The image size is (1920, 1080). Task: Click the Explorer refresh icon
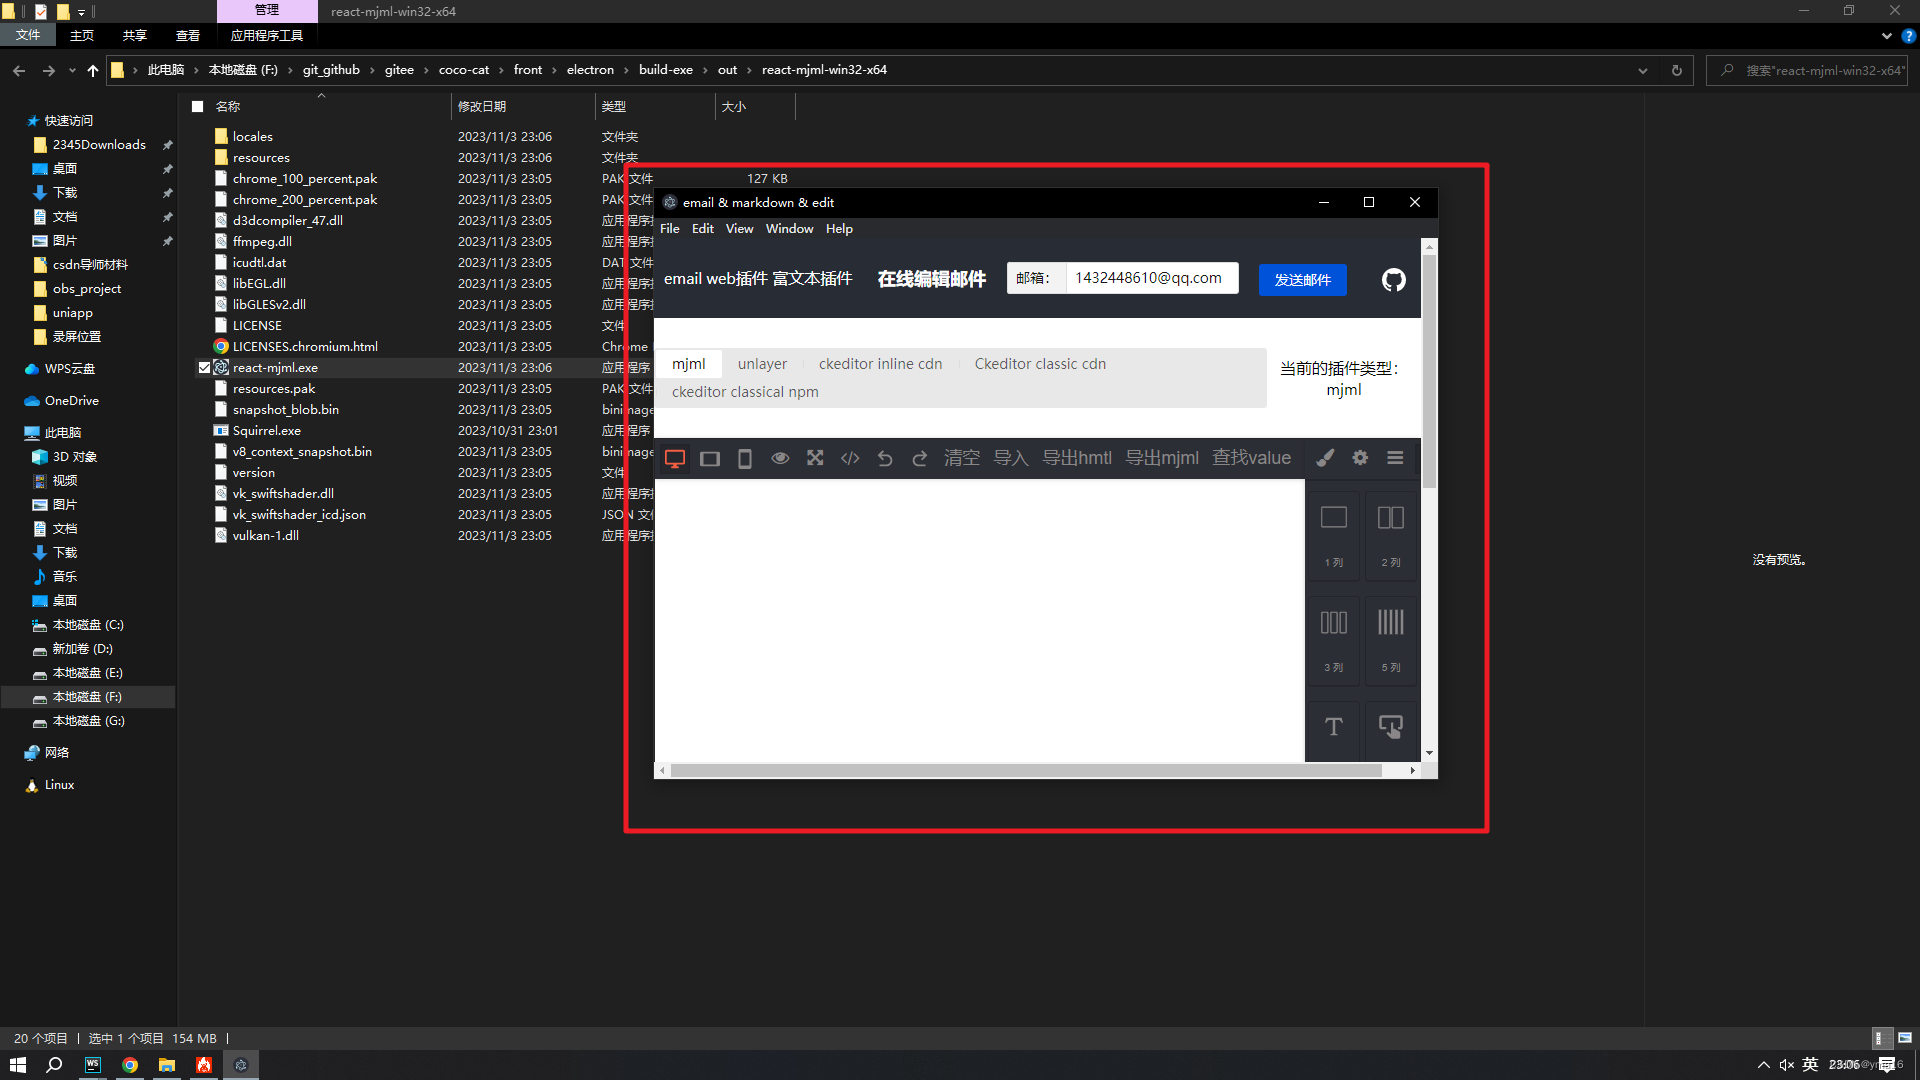(x=1676, y=70)
